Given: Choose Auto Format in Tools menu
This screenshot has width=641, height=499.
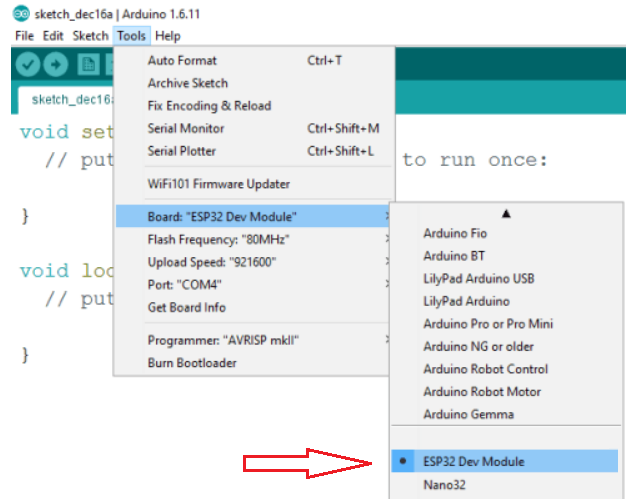Looking at the screenshot, I should click(253, 60).
